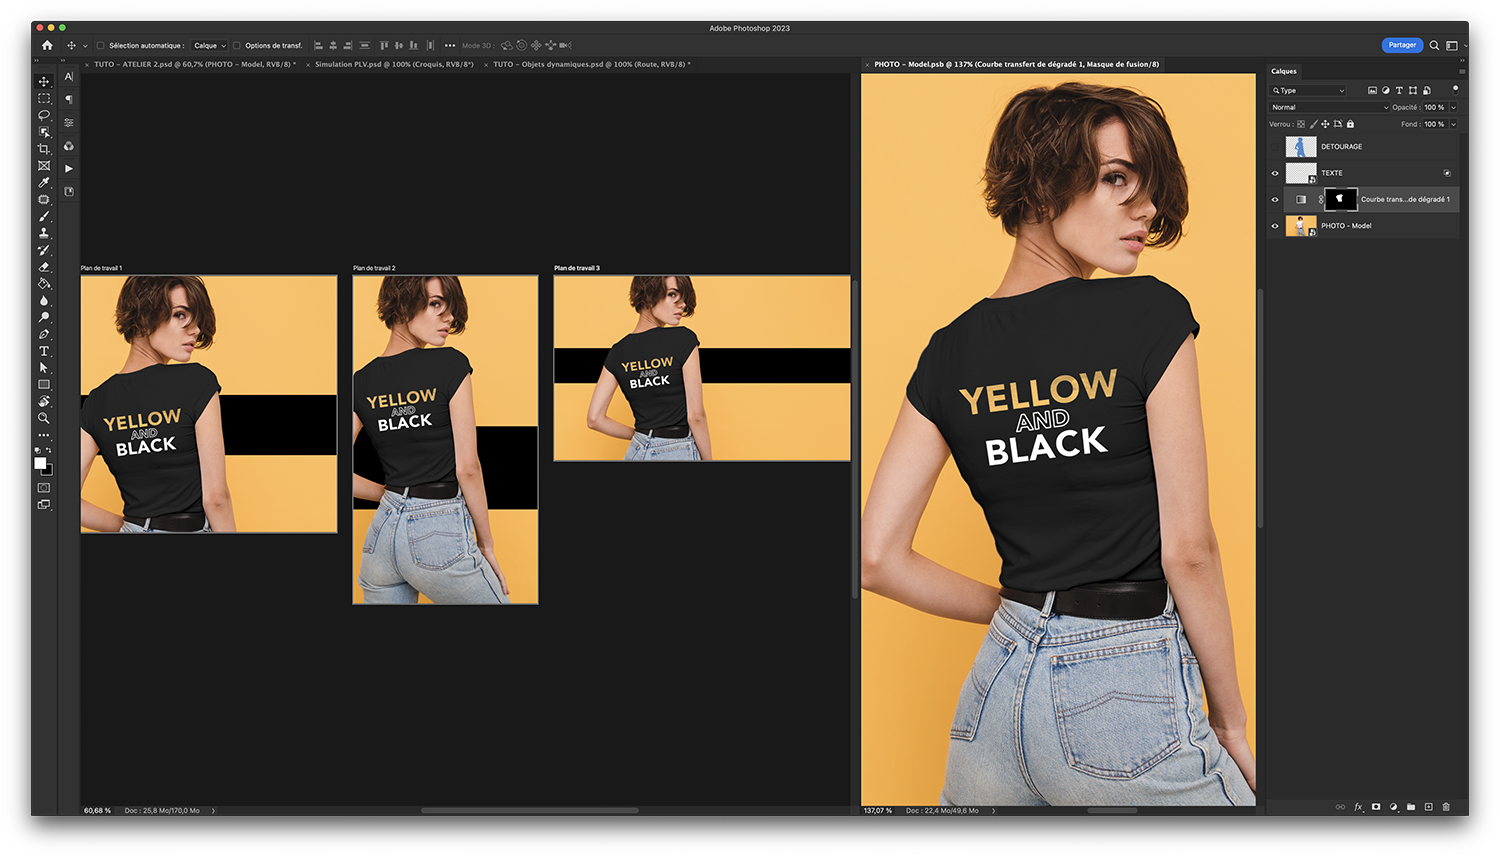Switch to TUTO - ATELIER 2.psd tab
The width and height of the screenshot is (1500, 857).
[195, 64]
